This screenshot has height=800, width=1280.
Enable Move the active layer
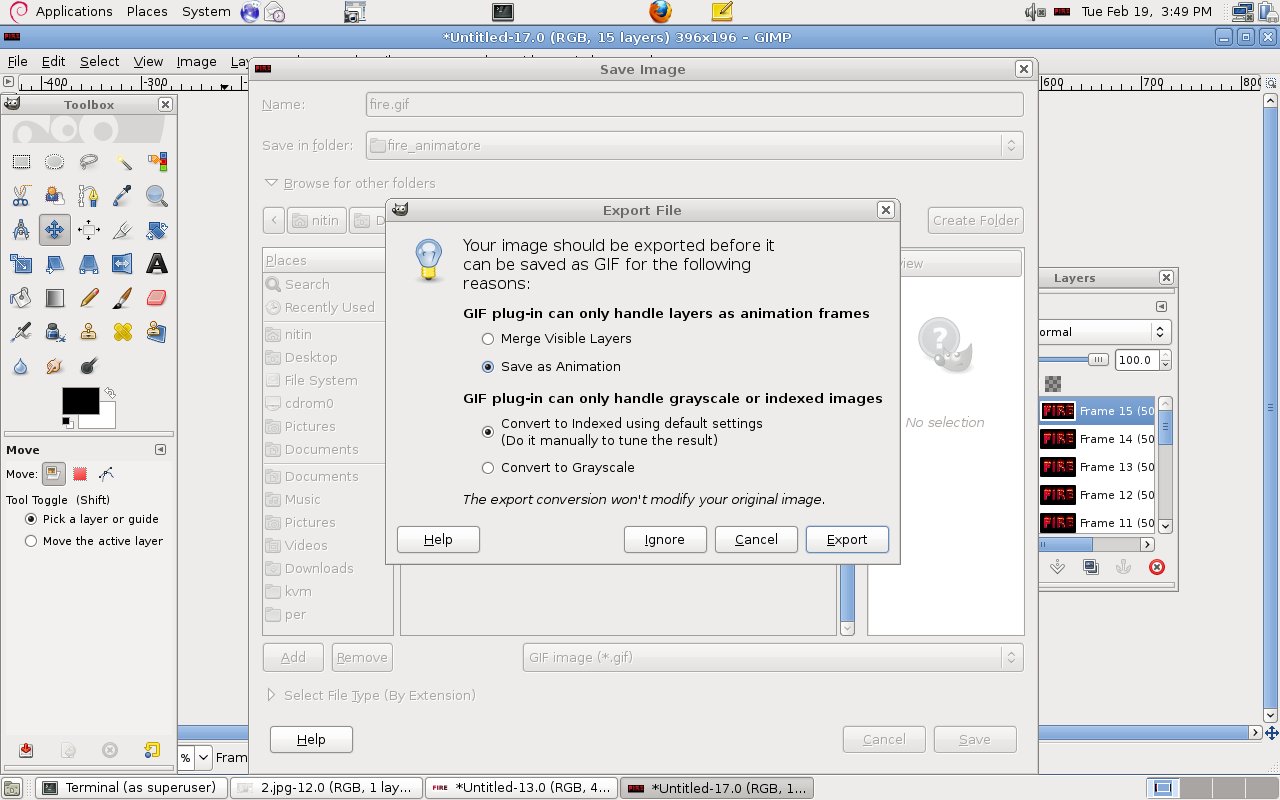(31, 541)
